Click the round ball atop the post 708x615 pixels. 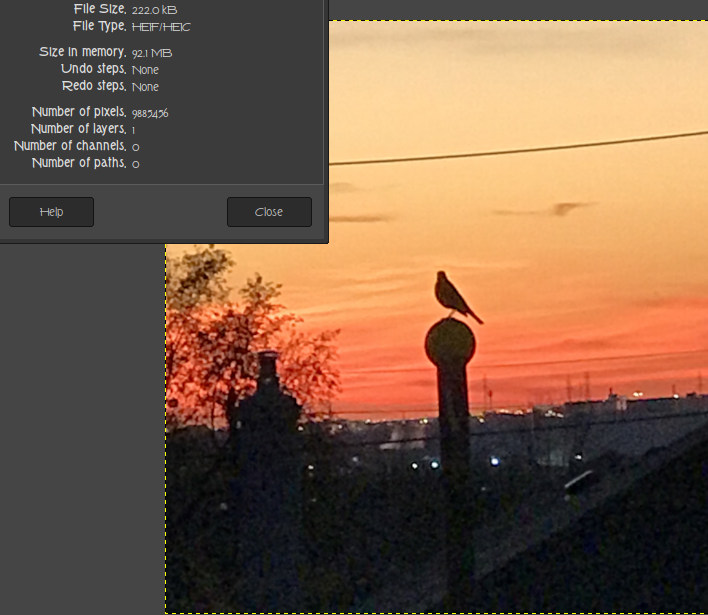pos(450,343)
